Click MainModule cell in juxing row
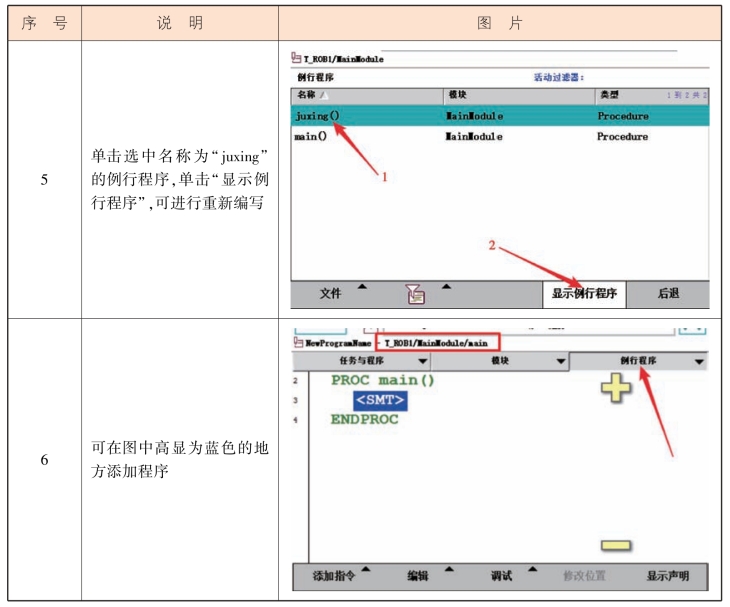Viewport: 730px width, 607px height. coord(474,116)
